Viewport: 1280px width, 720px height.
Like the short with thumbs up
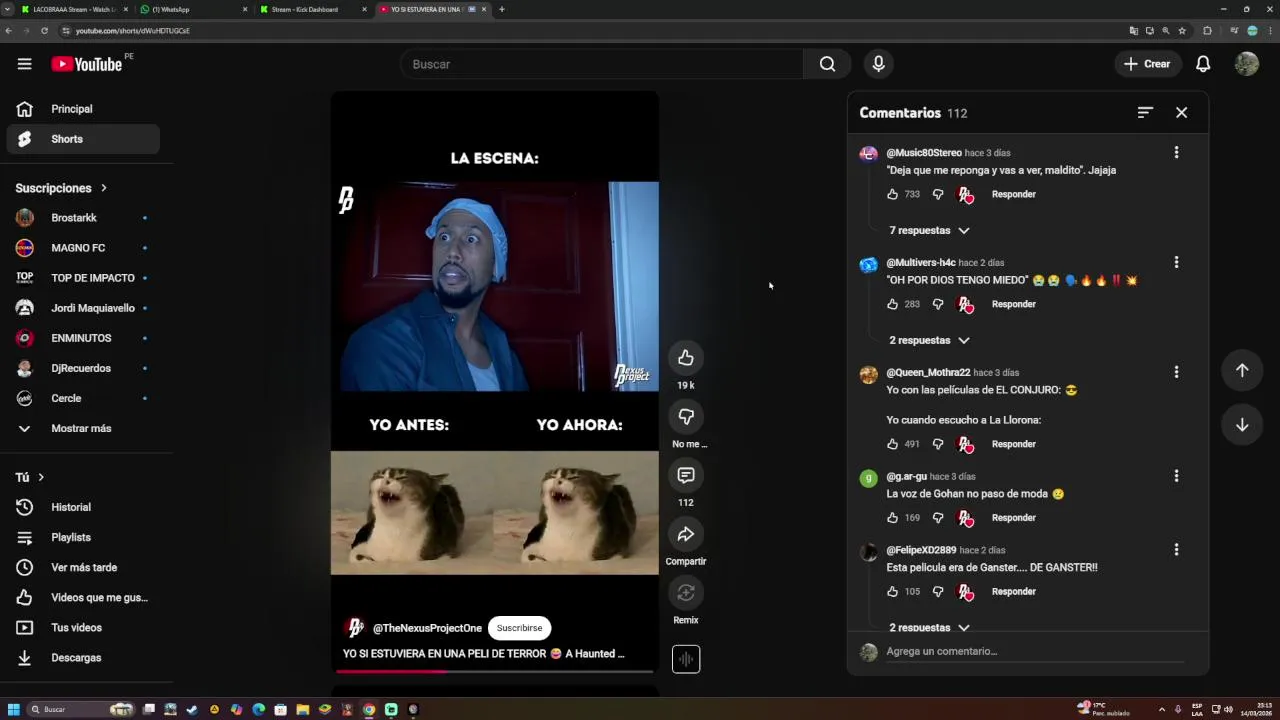click(686, 358)
